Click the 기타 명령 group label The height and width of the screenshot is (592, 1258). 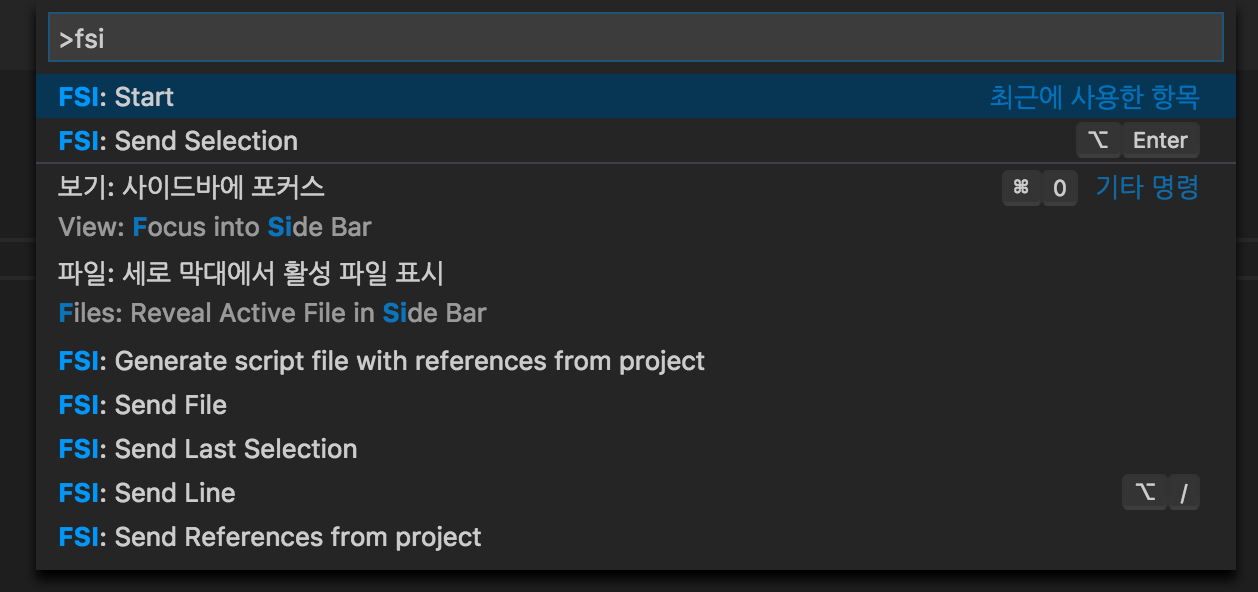tap(1147, 187)
